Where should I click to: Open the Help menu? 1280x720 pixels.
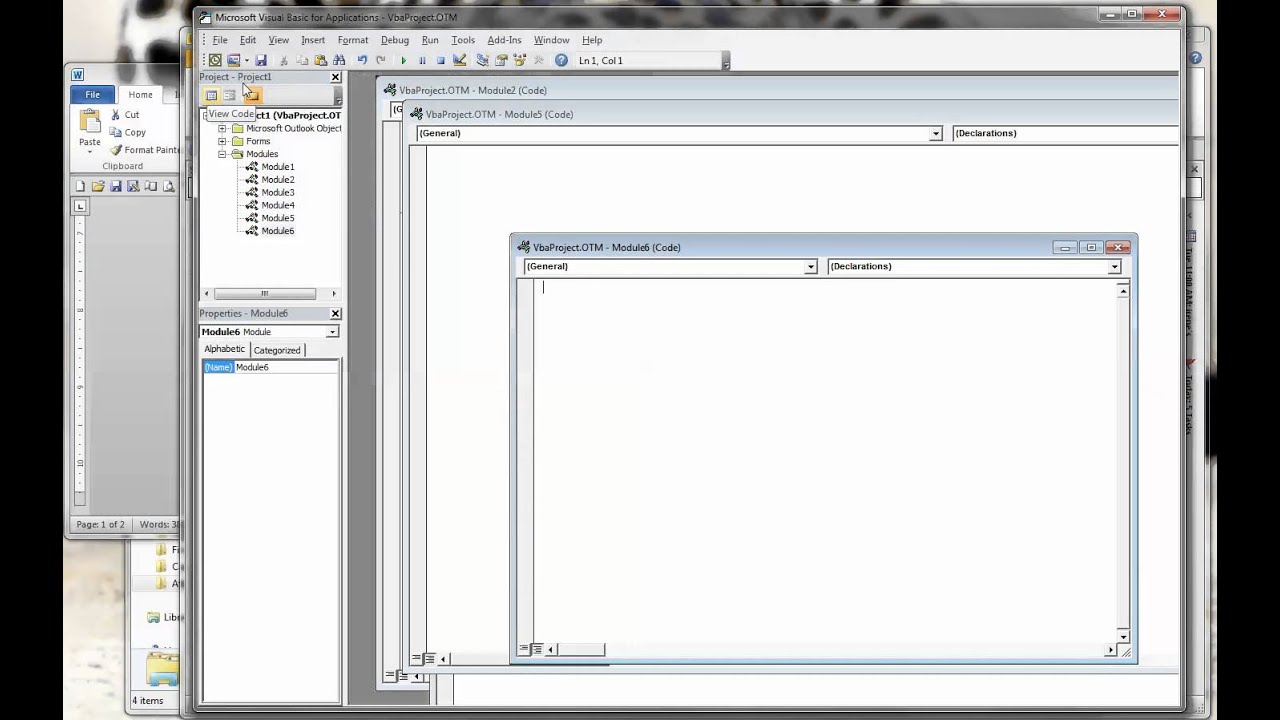click(x=592, y=40)
